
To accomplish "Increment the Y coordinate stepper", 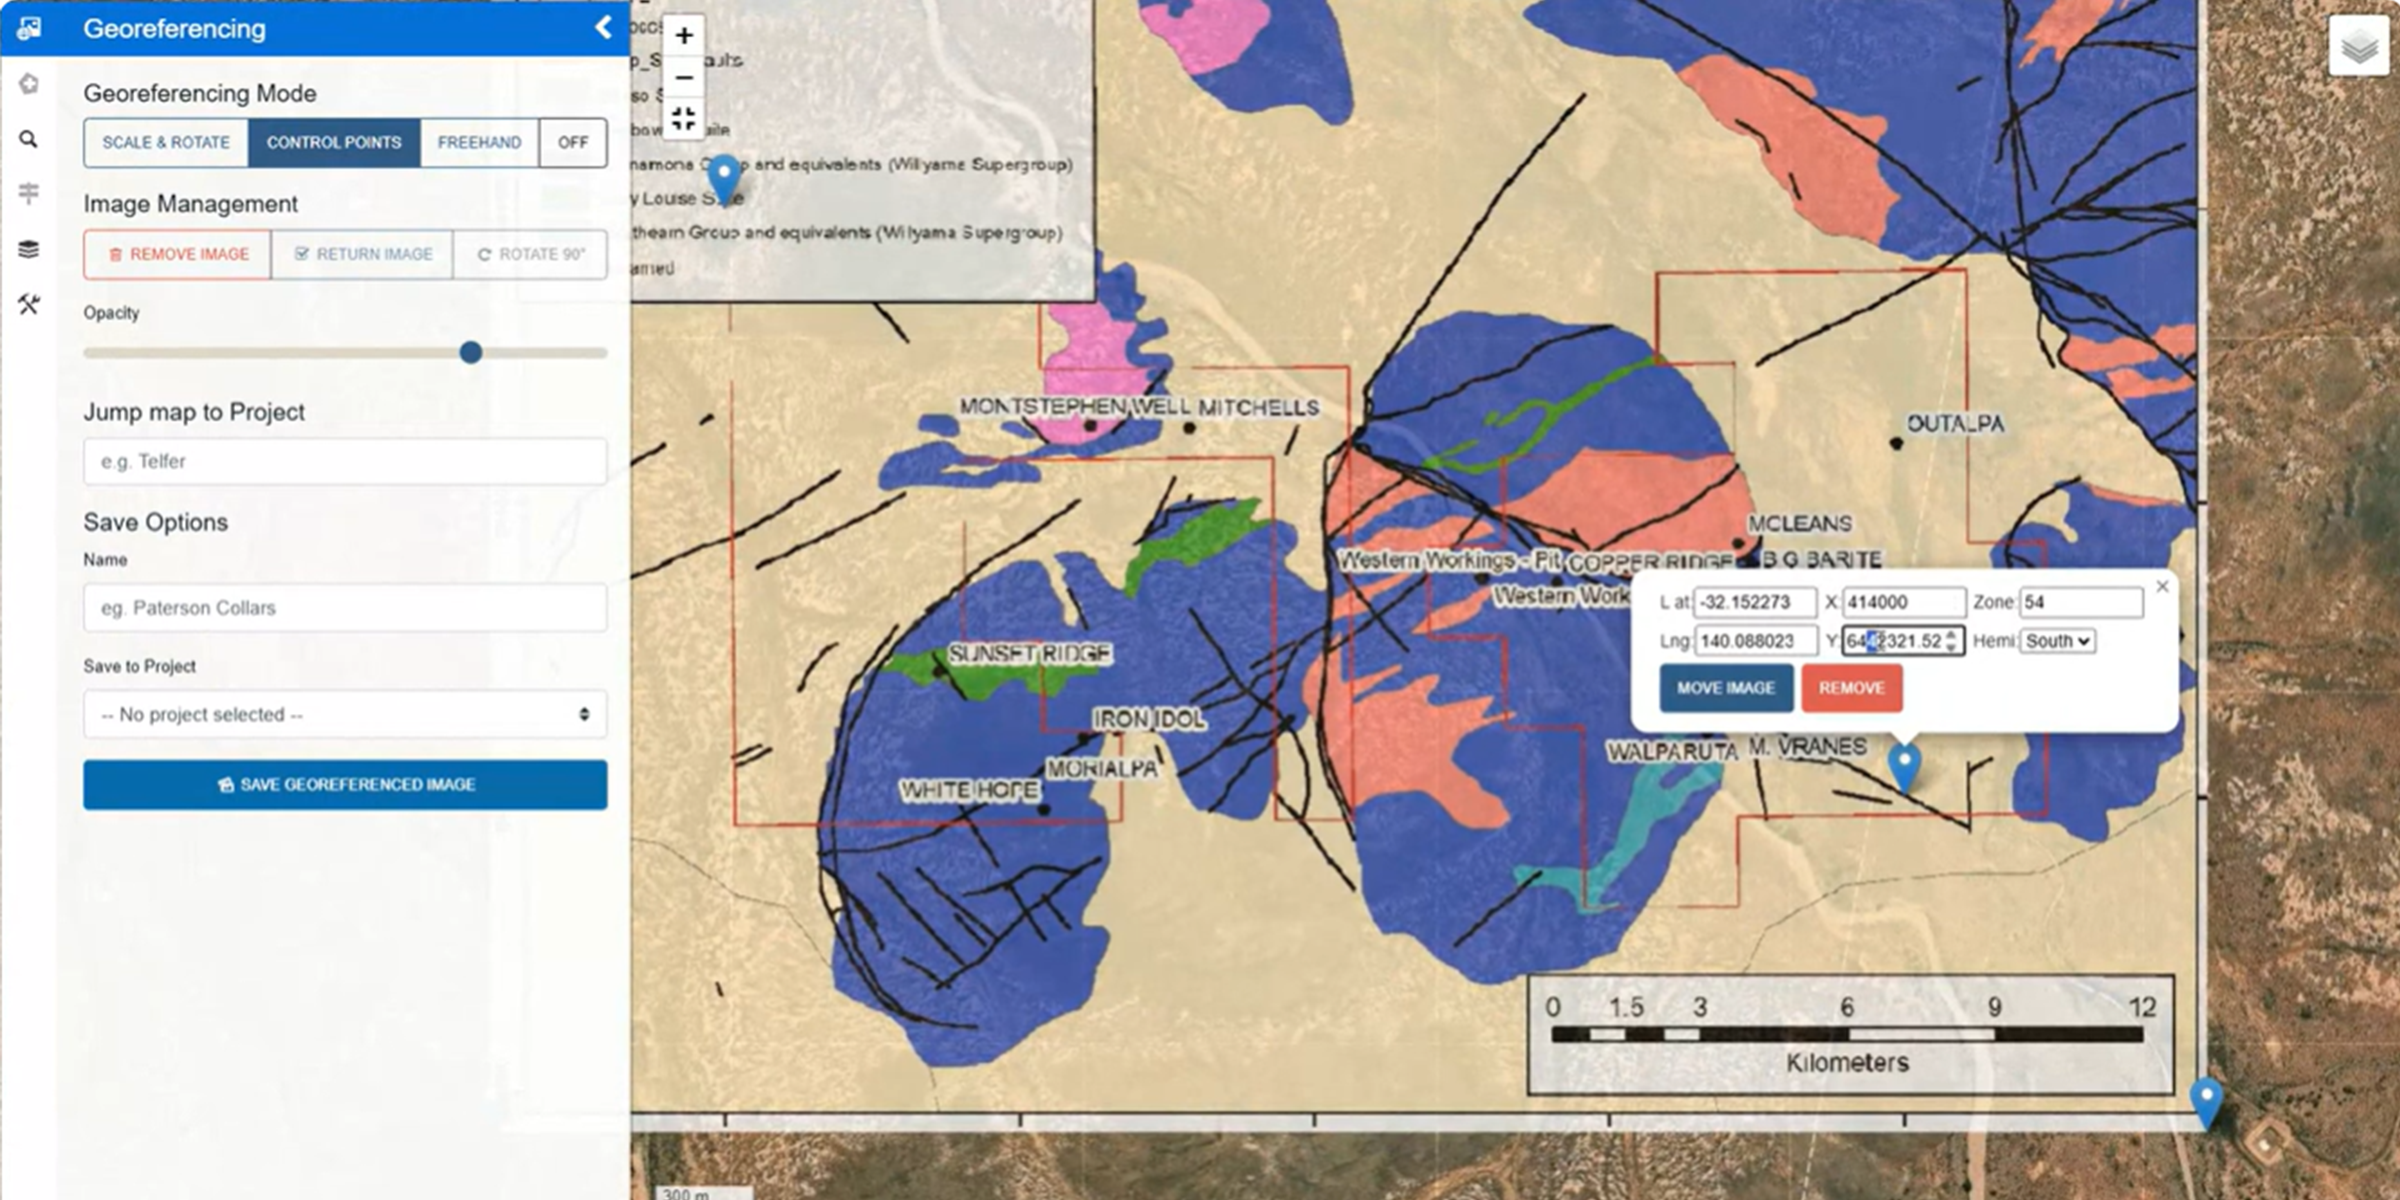I will (x=1951, y=634).
